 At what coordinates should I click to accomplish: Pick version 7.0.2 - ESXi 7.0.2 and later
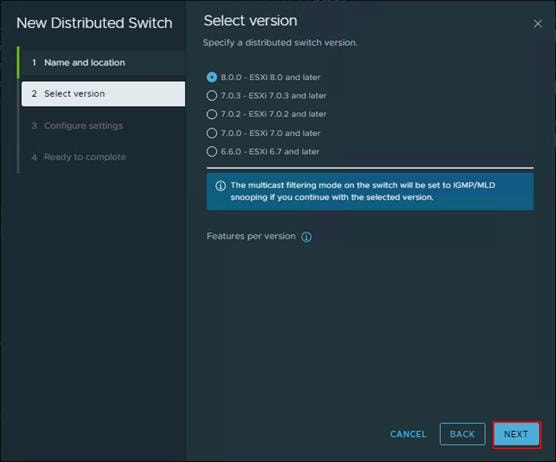click(212, 114)
